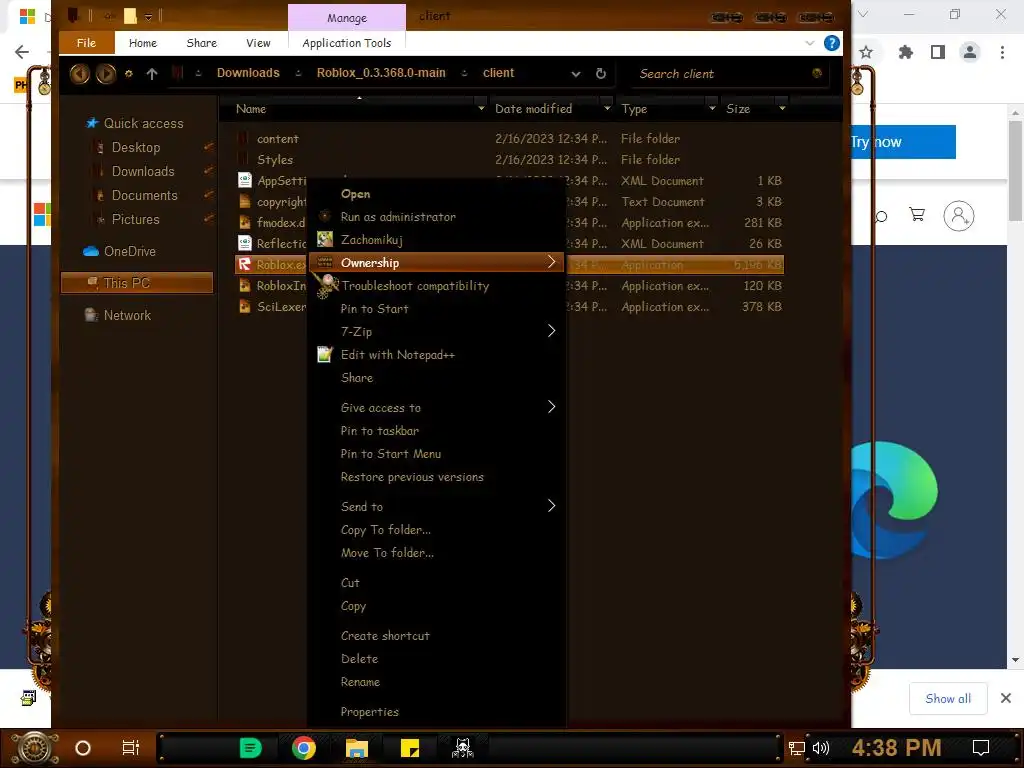This screenshot has width=1024, height=768.
Task: Open address bar history dropdown
Action: pos(576,74)
